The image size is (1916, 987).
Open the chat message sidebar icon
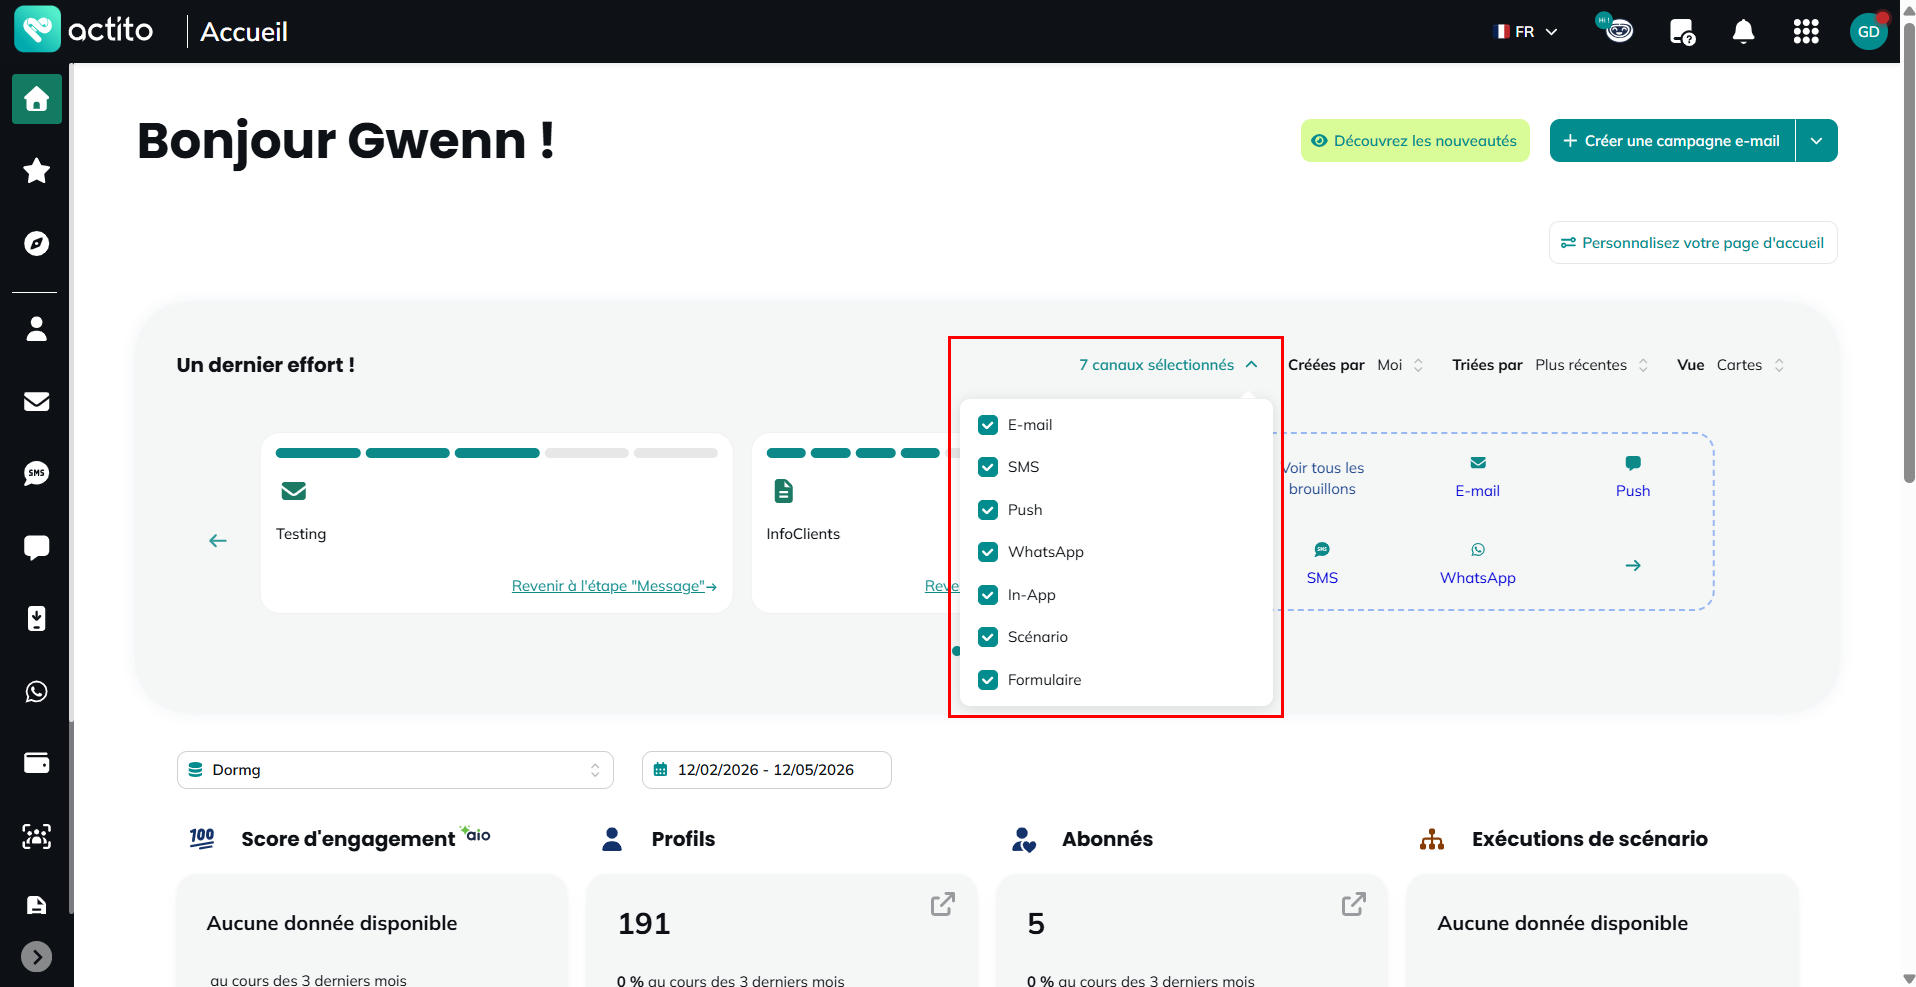(37, 547)
